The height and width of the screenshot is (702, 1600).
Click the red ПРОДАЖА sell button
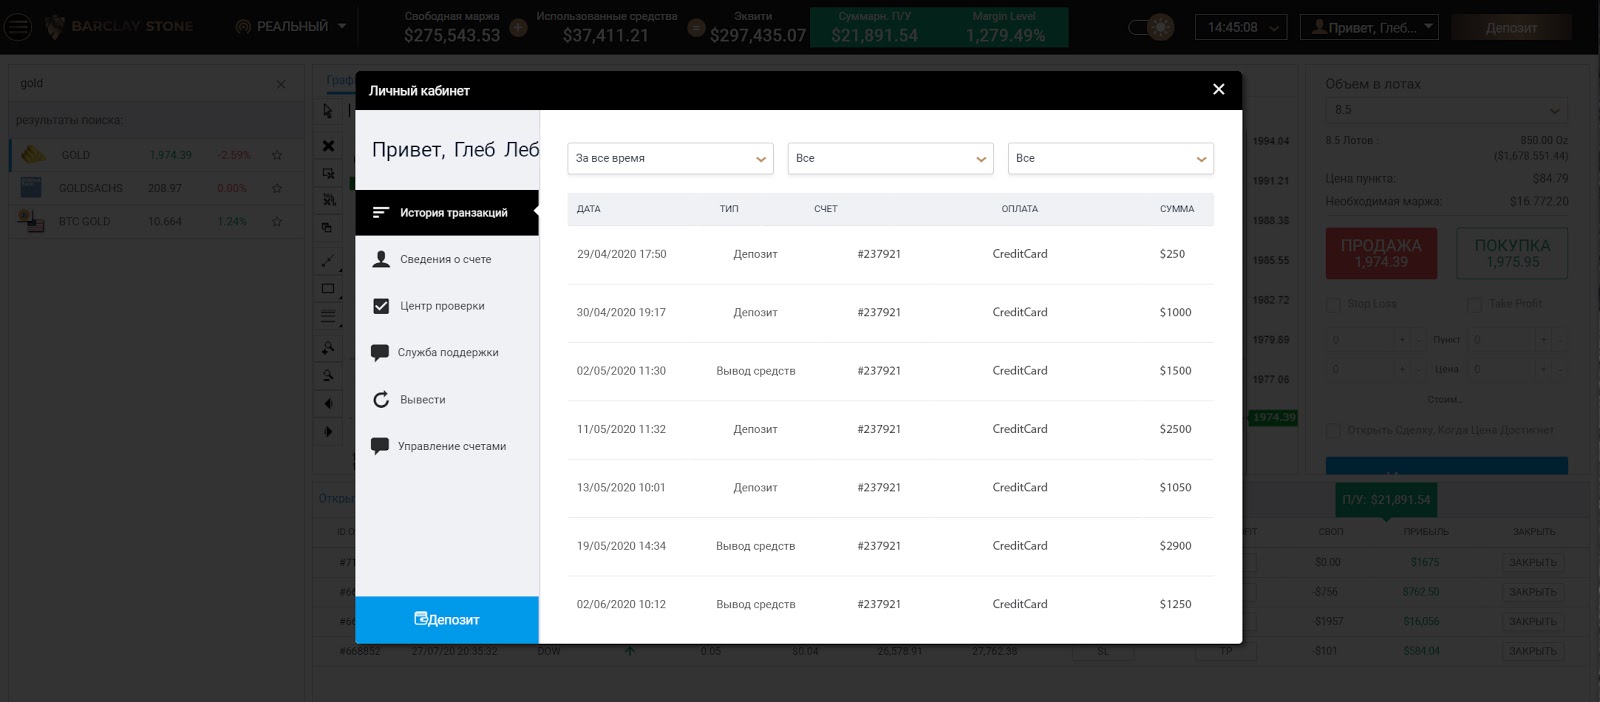[x=1381, y=253]
